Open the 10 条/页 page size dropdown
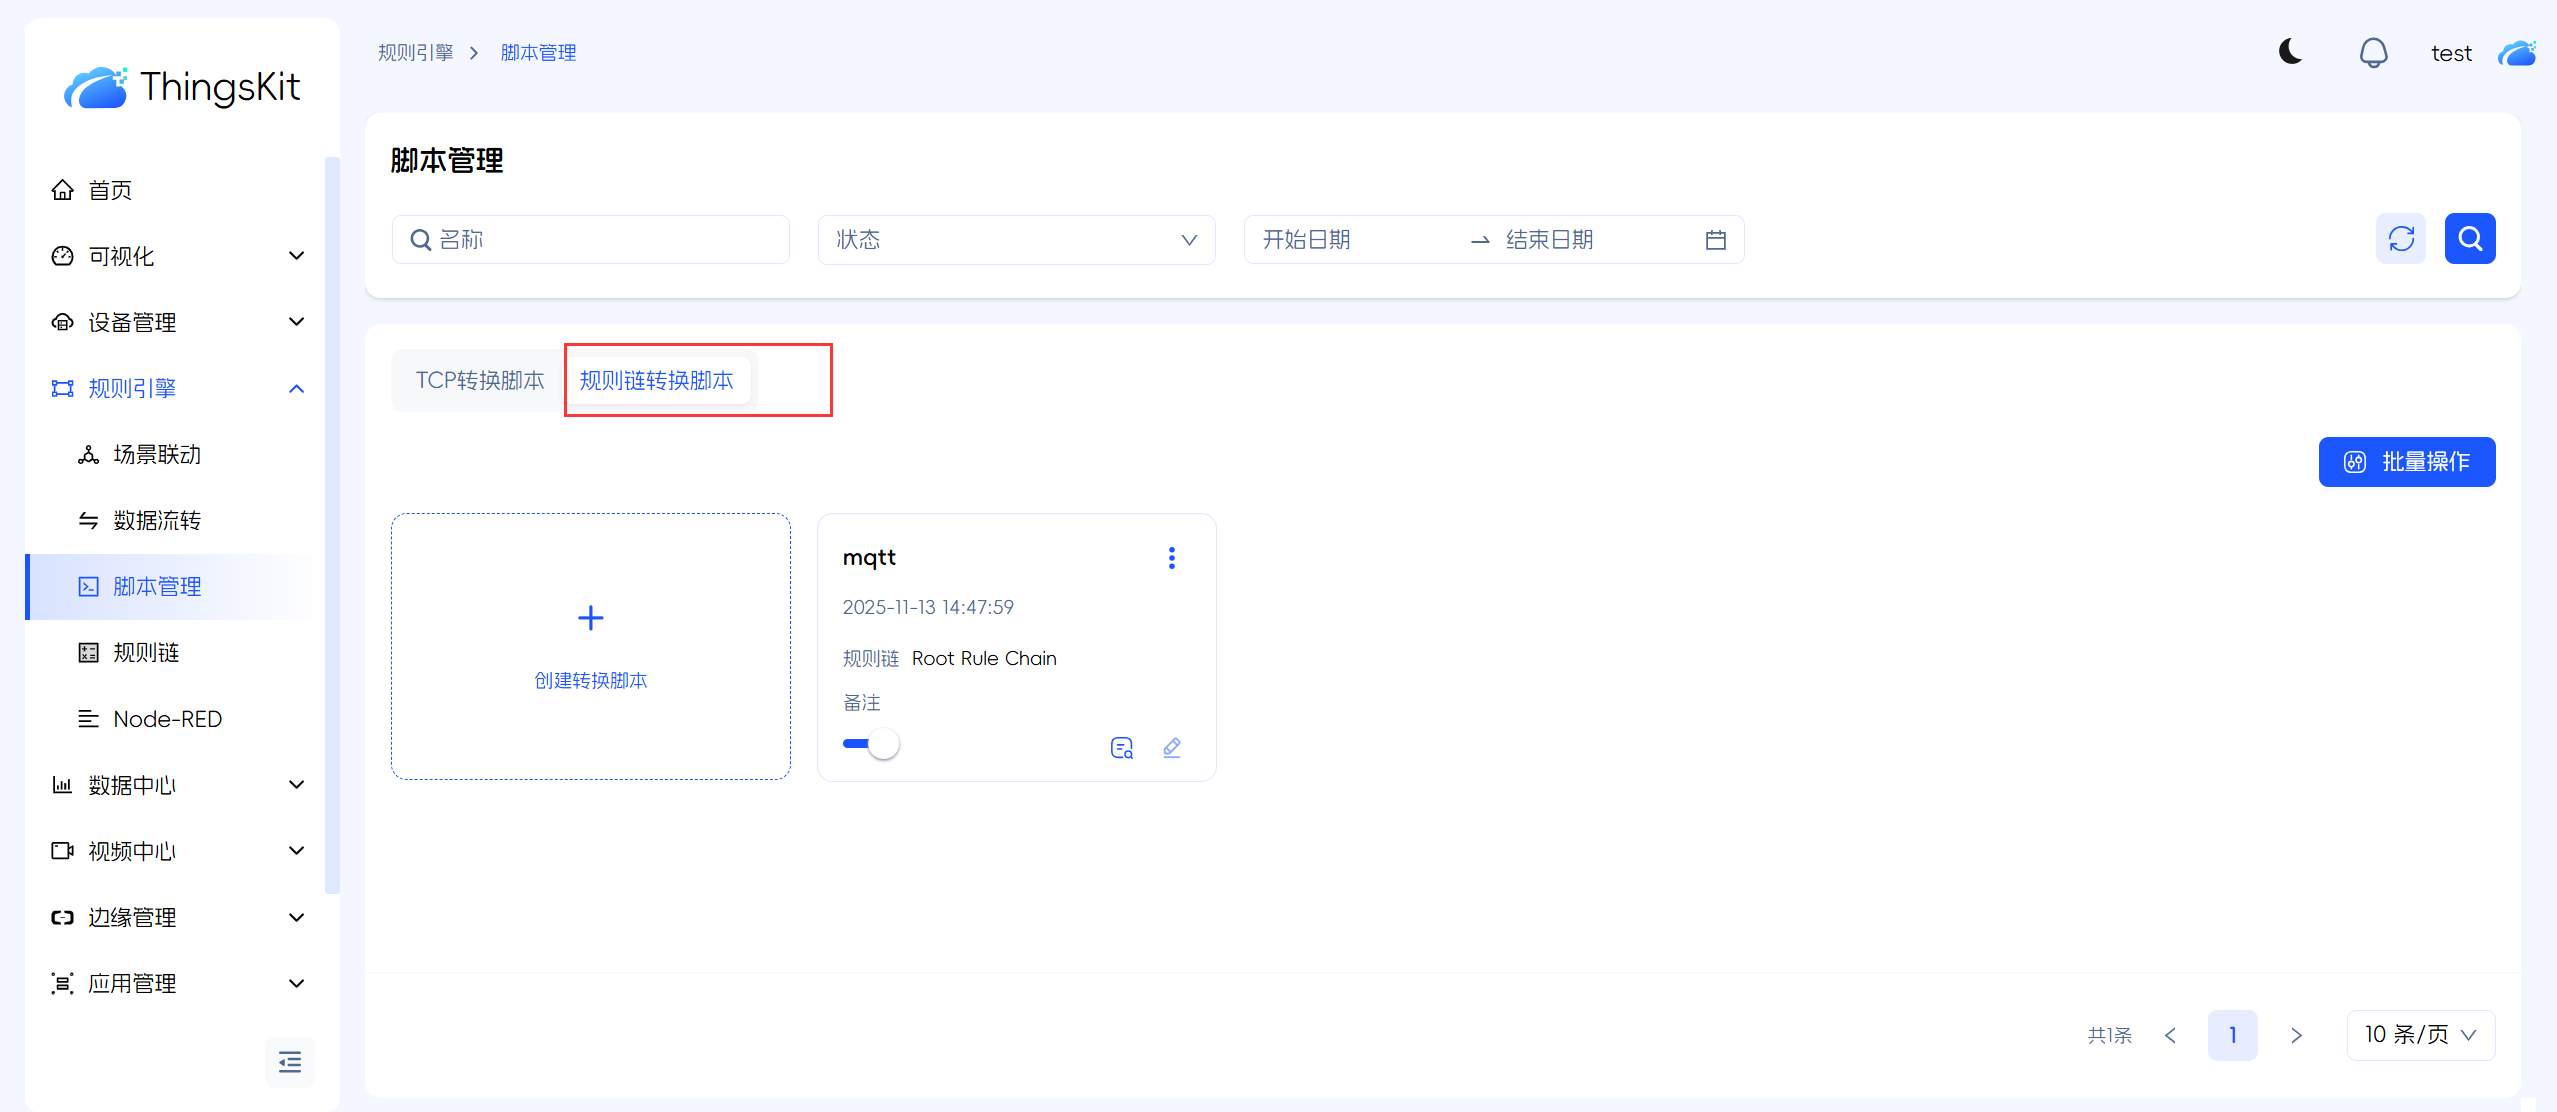2557x1112 pixels. click(x=2420, y=1035)
